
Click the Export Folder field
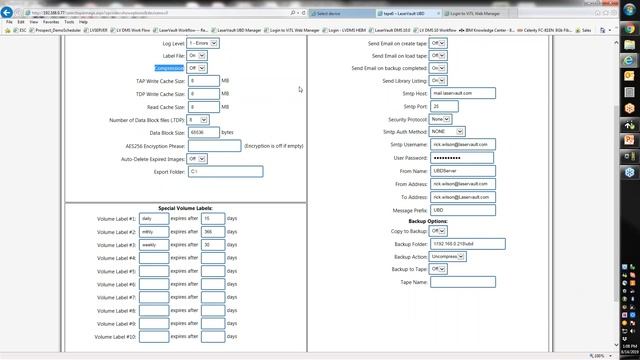click(x=226, y=171)
